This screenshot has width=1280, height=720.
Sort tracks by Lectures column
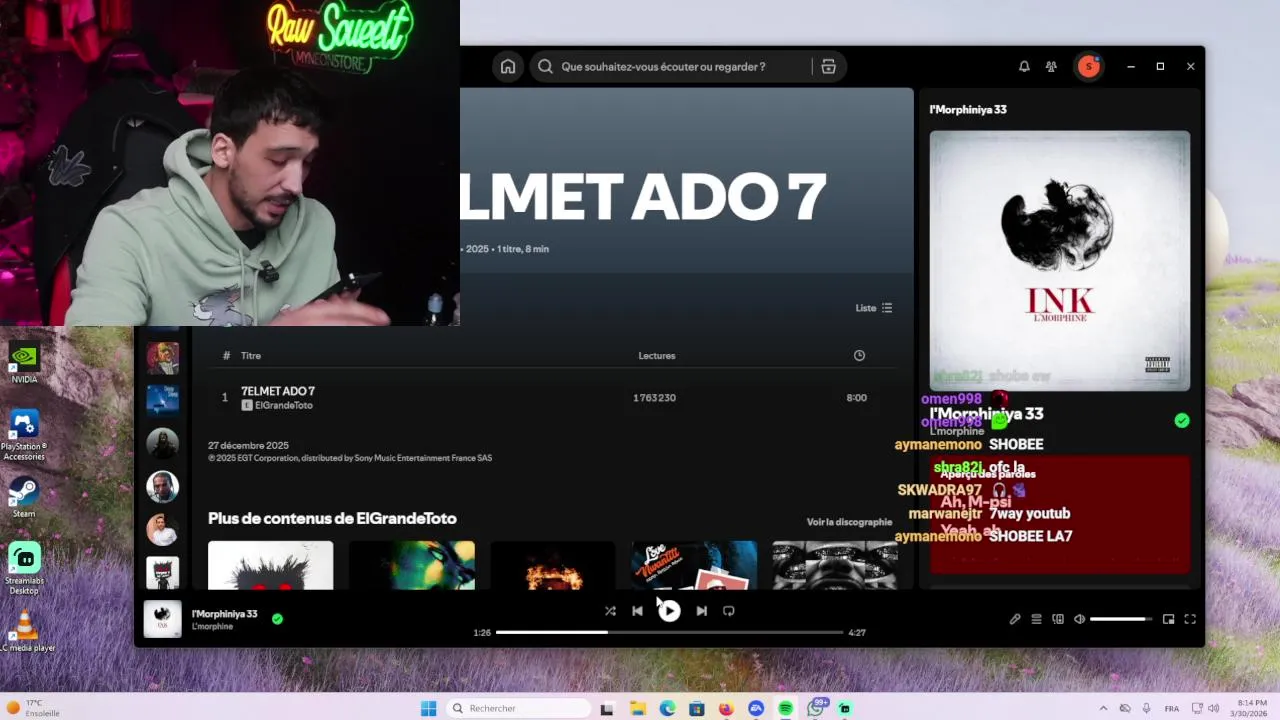(657, 355)
